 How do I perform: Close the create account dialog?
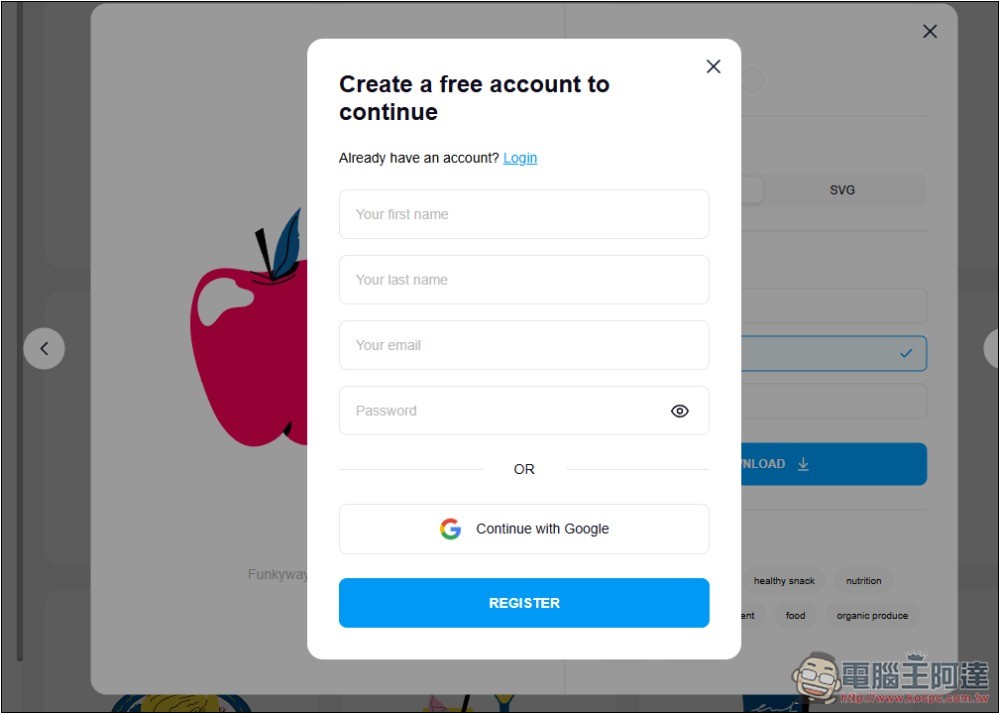(713, 66)
